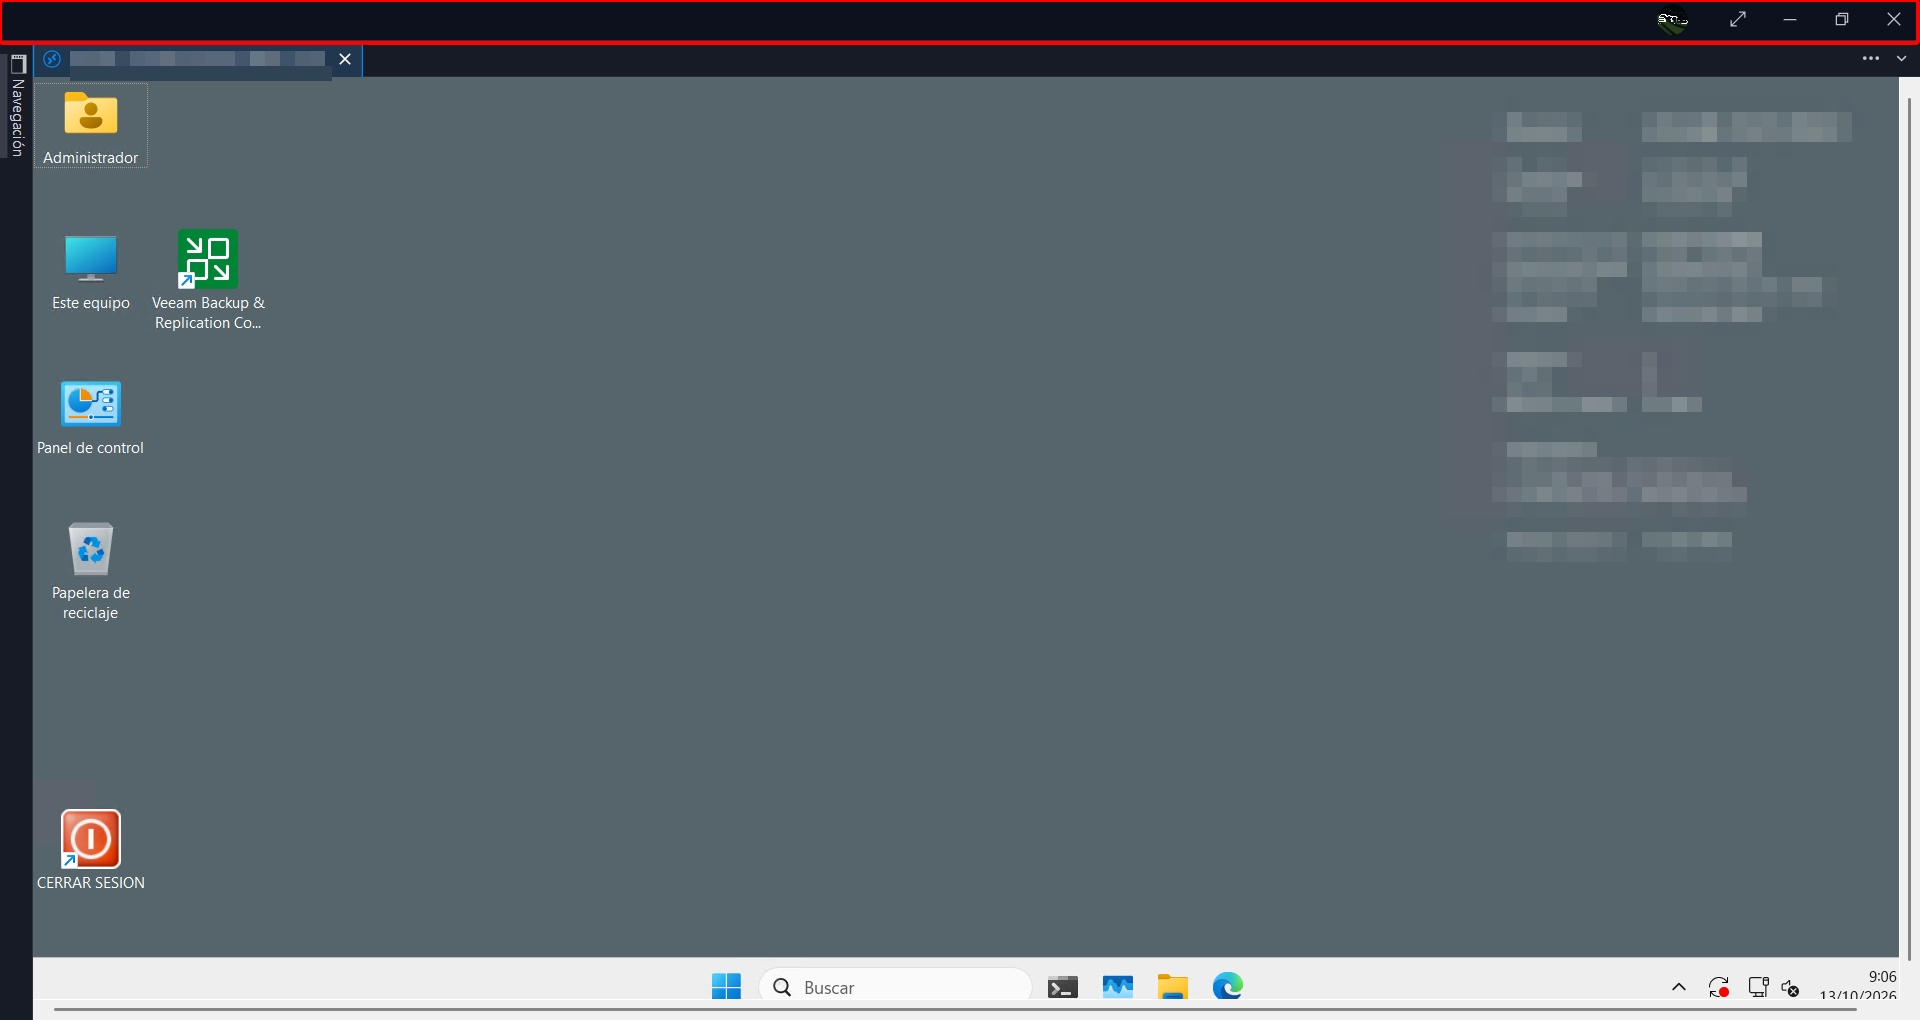Launch Microsoft Edge from the taskbar

point(1228,987)
